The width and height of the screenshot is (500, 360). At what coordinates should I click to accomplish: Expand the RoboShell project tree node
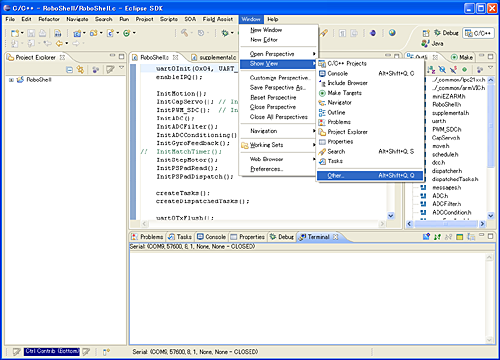(x=11, y=80)
